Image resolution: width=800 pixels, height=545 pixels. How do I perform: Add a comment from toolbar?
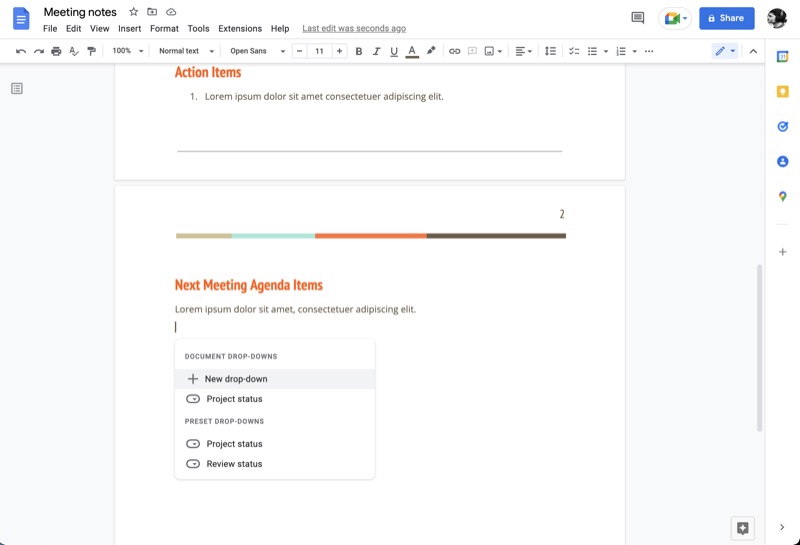click(472, 51)
